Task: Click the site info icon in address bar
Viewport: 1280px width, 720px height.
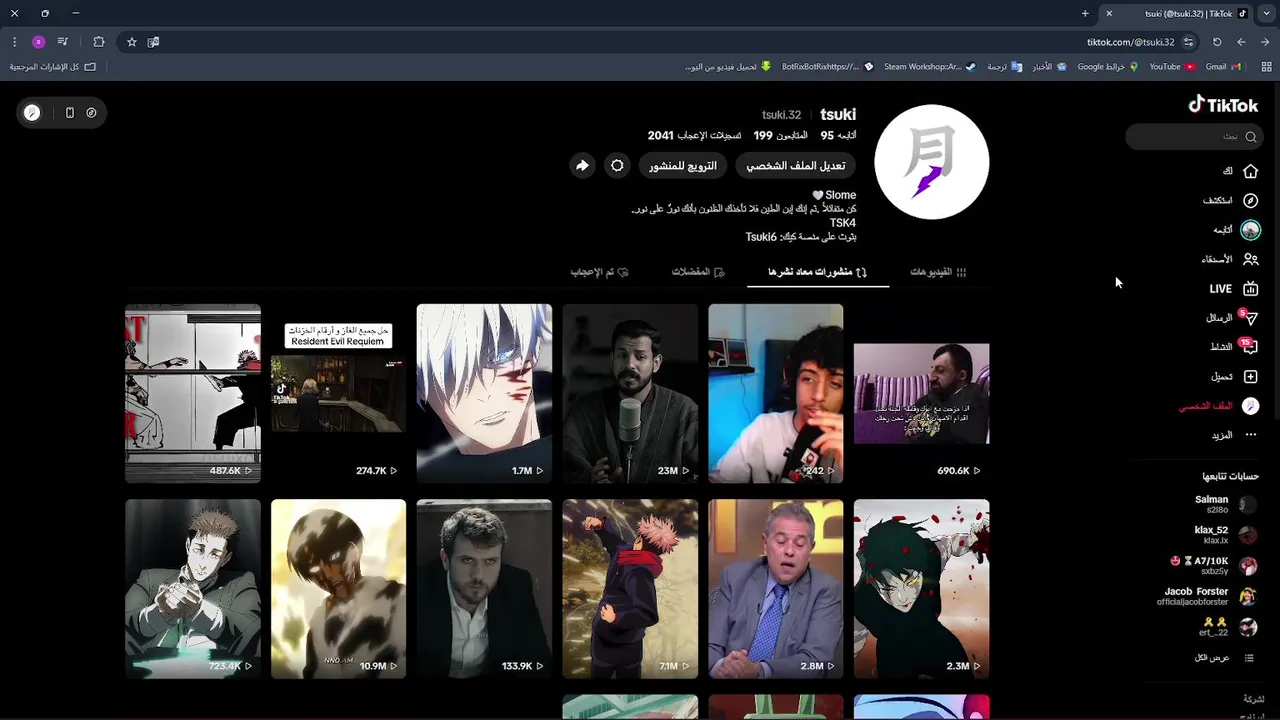Action: (x=1188, y=42)
